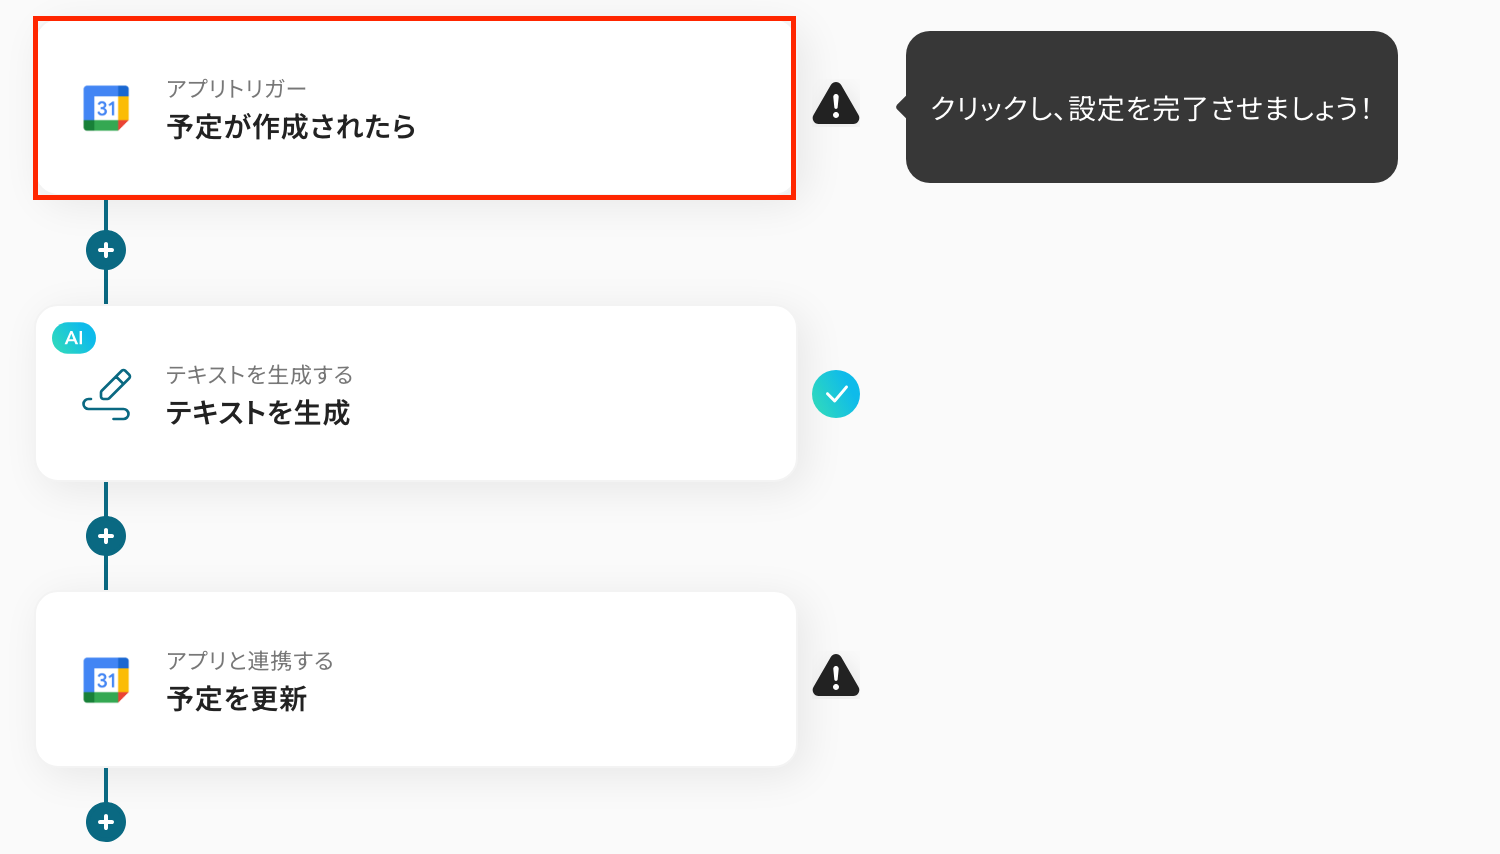Click the アプリトリガー label
This screenshot has width=1500, height=854.
tap(236, 89)
